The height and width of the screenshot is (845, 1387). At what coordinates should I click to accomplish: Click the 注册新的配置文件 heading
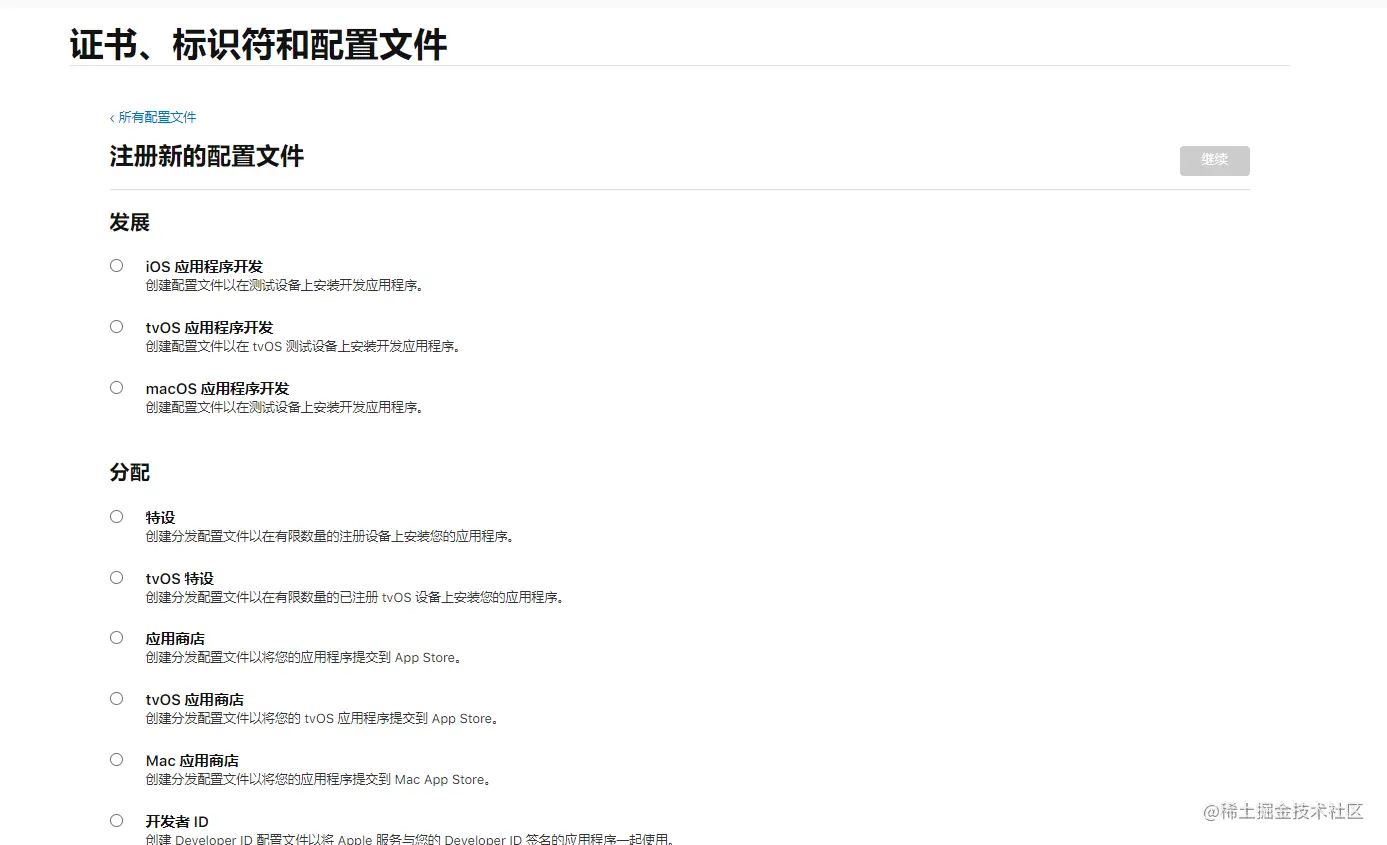(206, 156)
